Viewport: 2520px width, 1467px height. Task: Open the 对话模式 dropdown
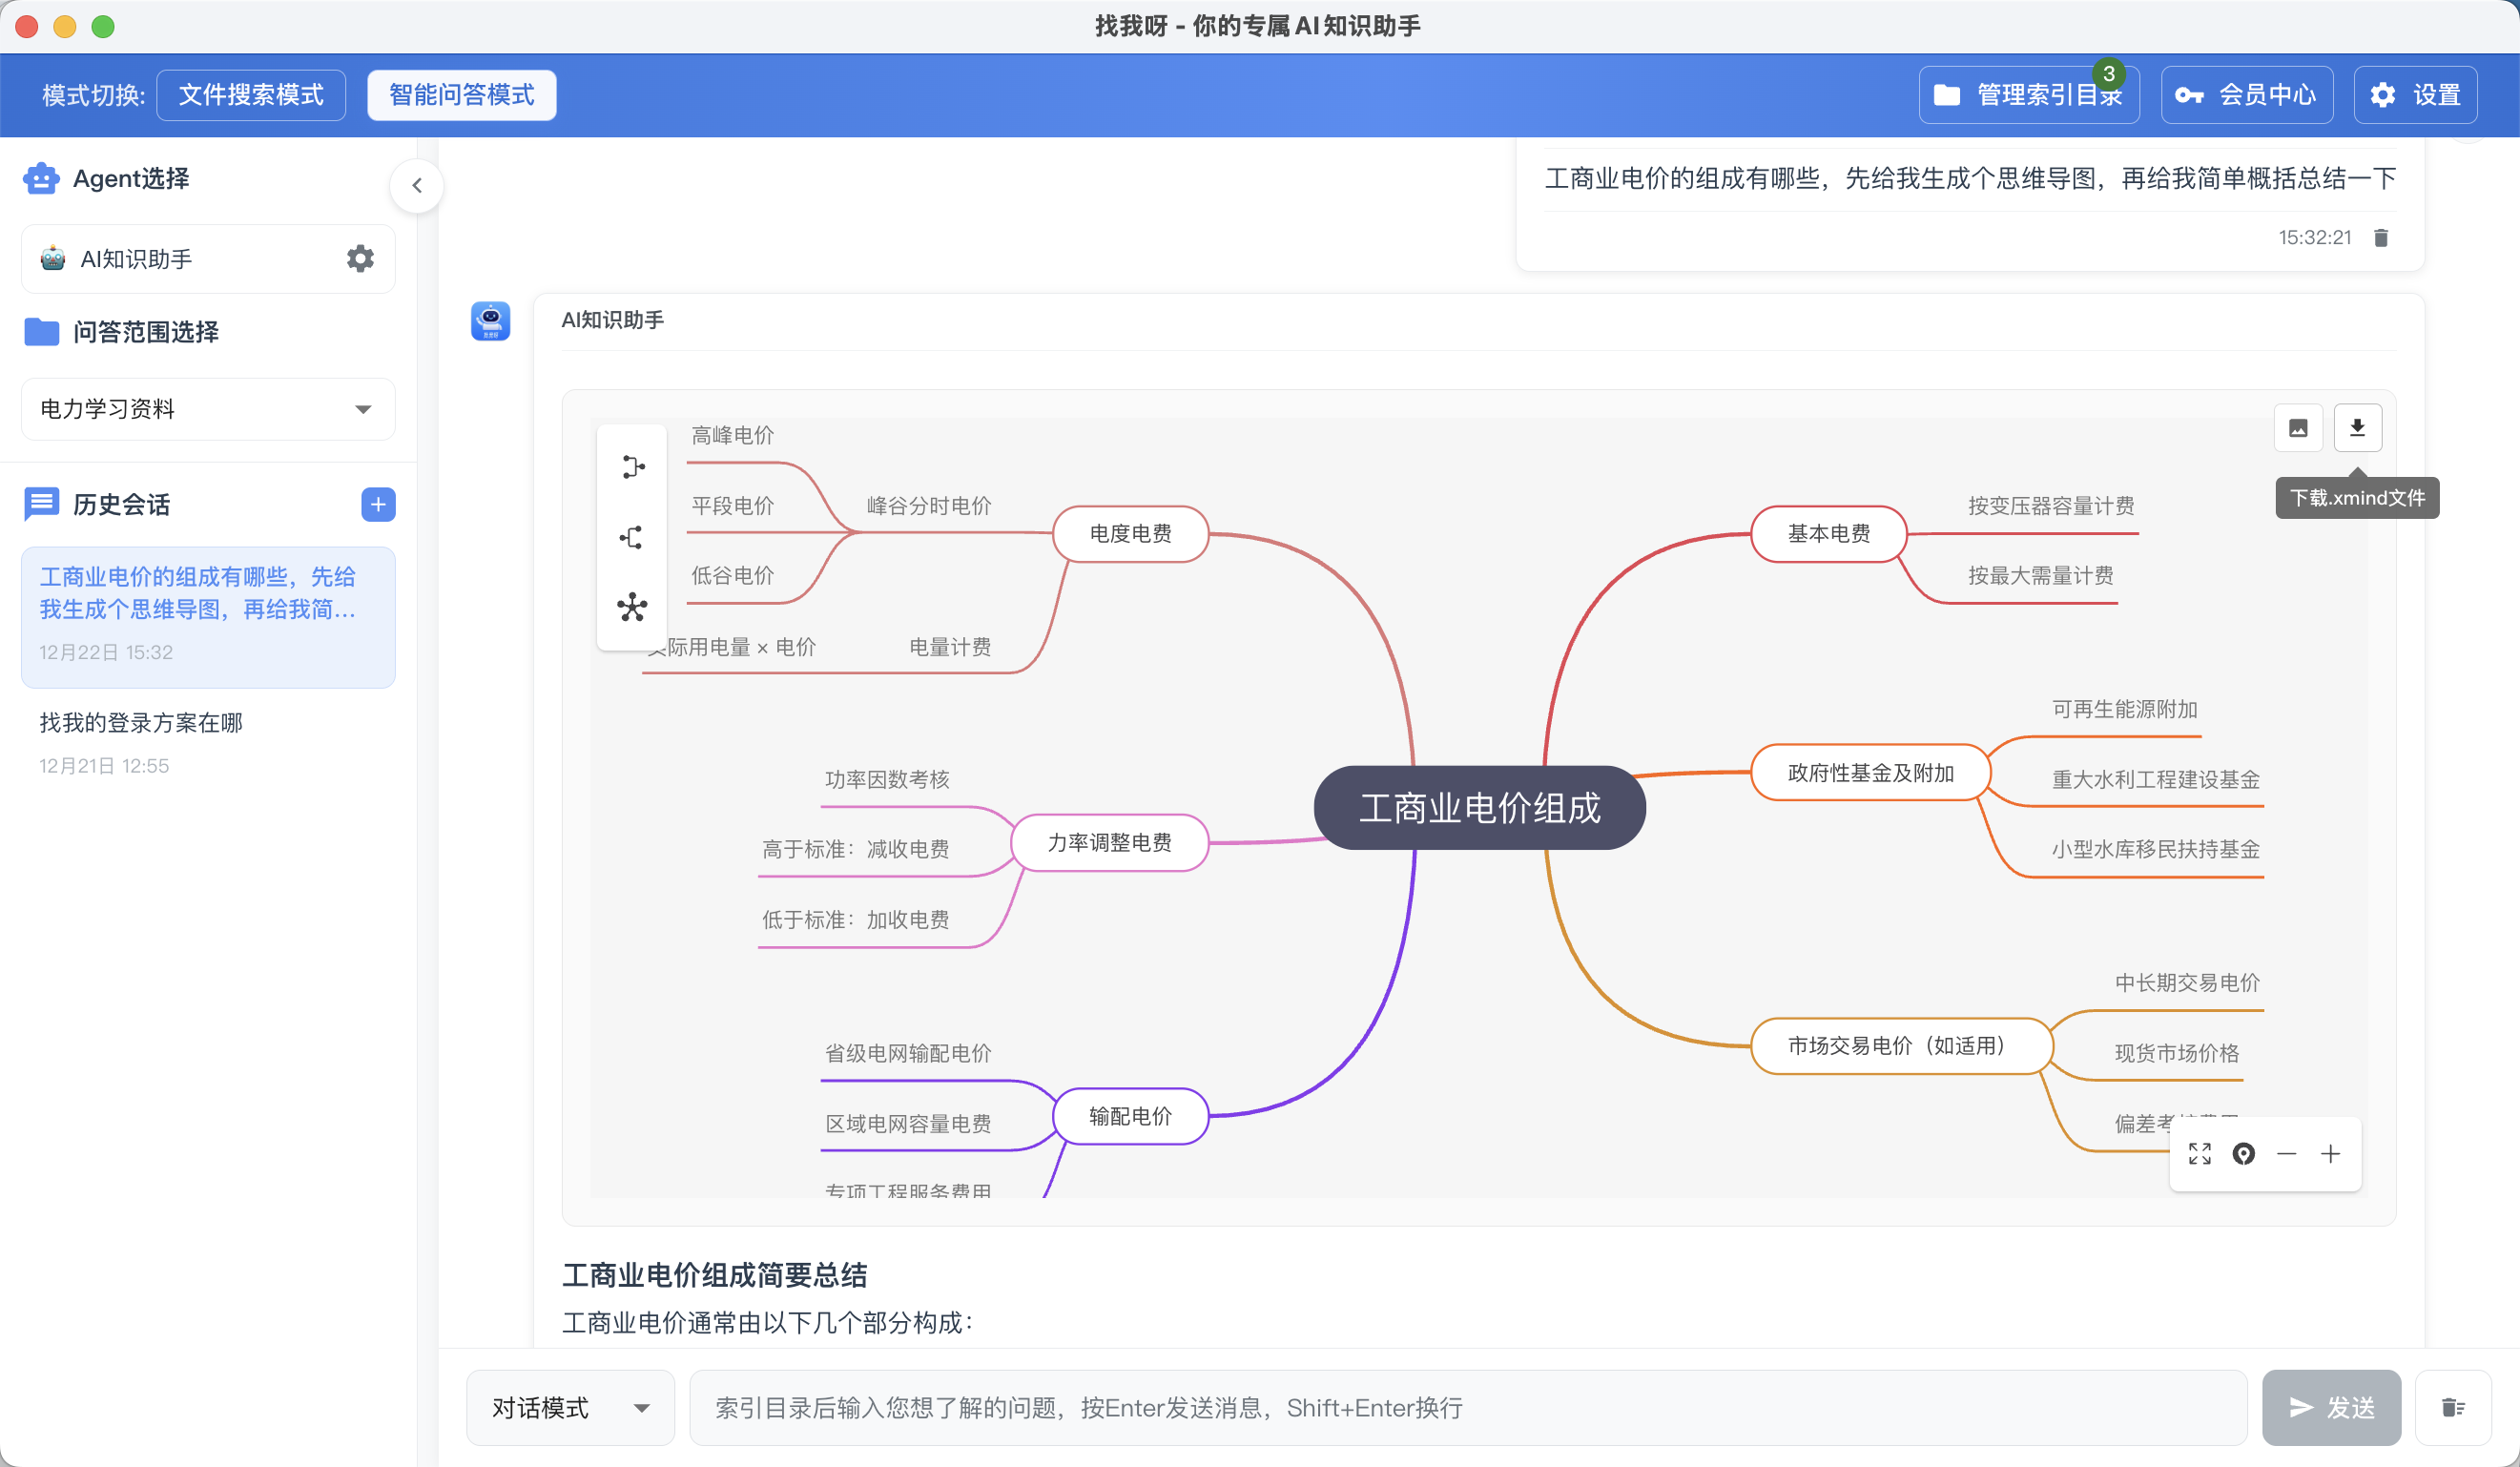[569, 1407]
